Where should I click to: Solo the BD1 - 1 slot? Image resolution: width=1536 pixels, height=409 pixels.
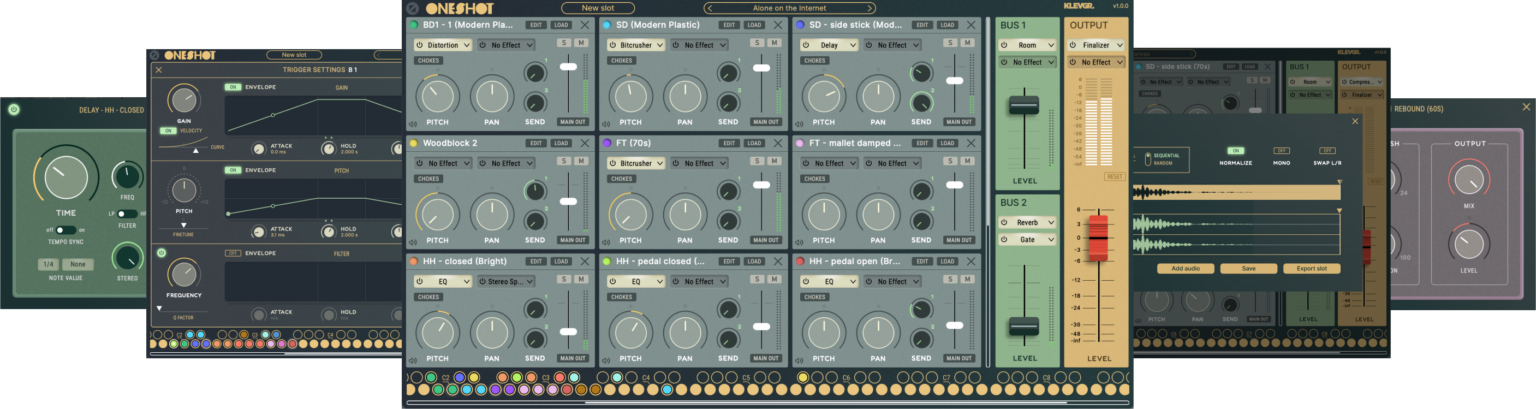tap(563, 42)
